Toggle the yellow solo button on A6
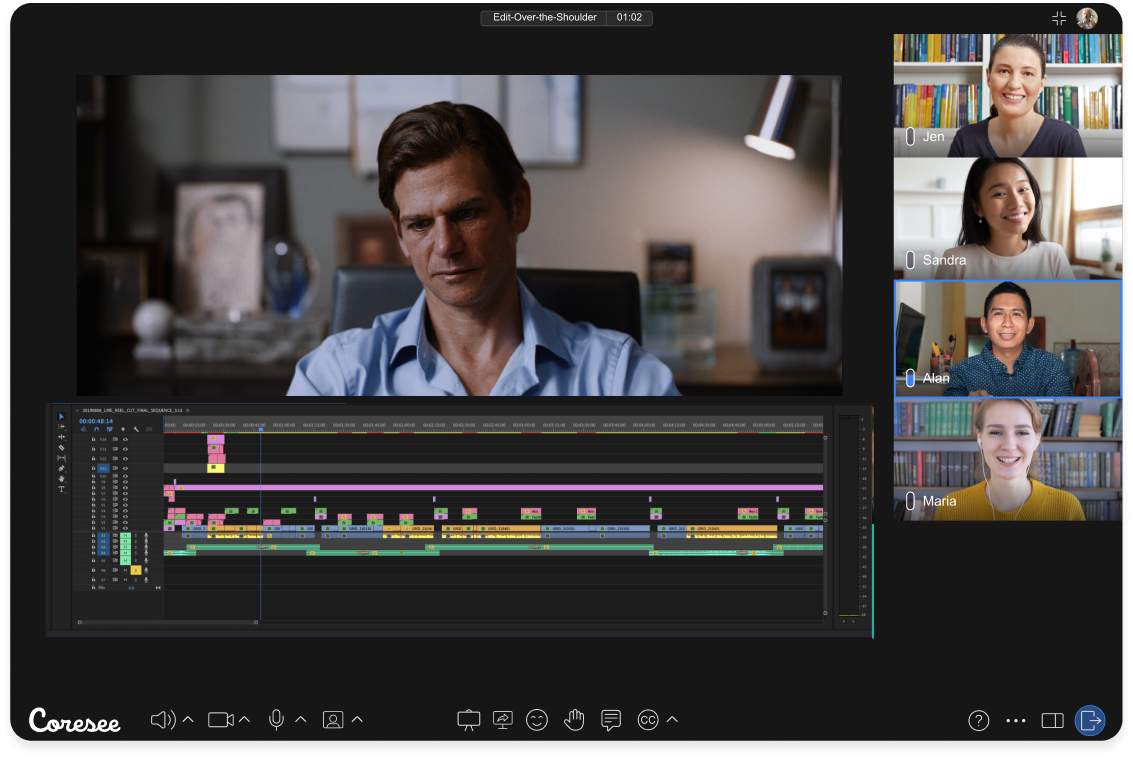 135,570
